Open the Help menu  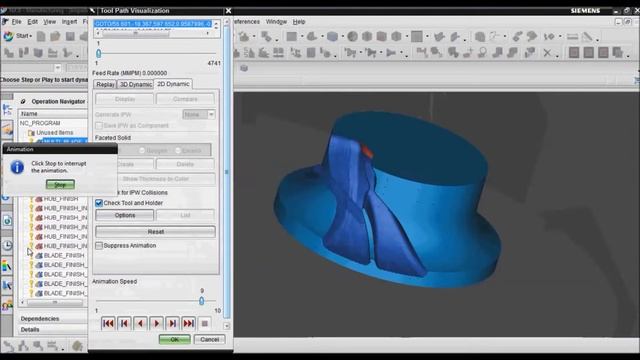pyautogui.click(x=299, y=22)
